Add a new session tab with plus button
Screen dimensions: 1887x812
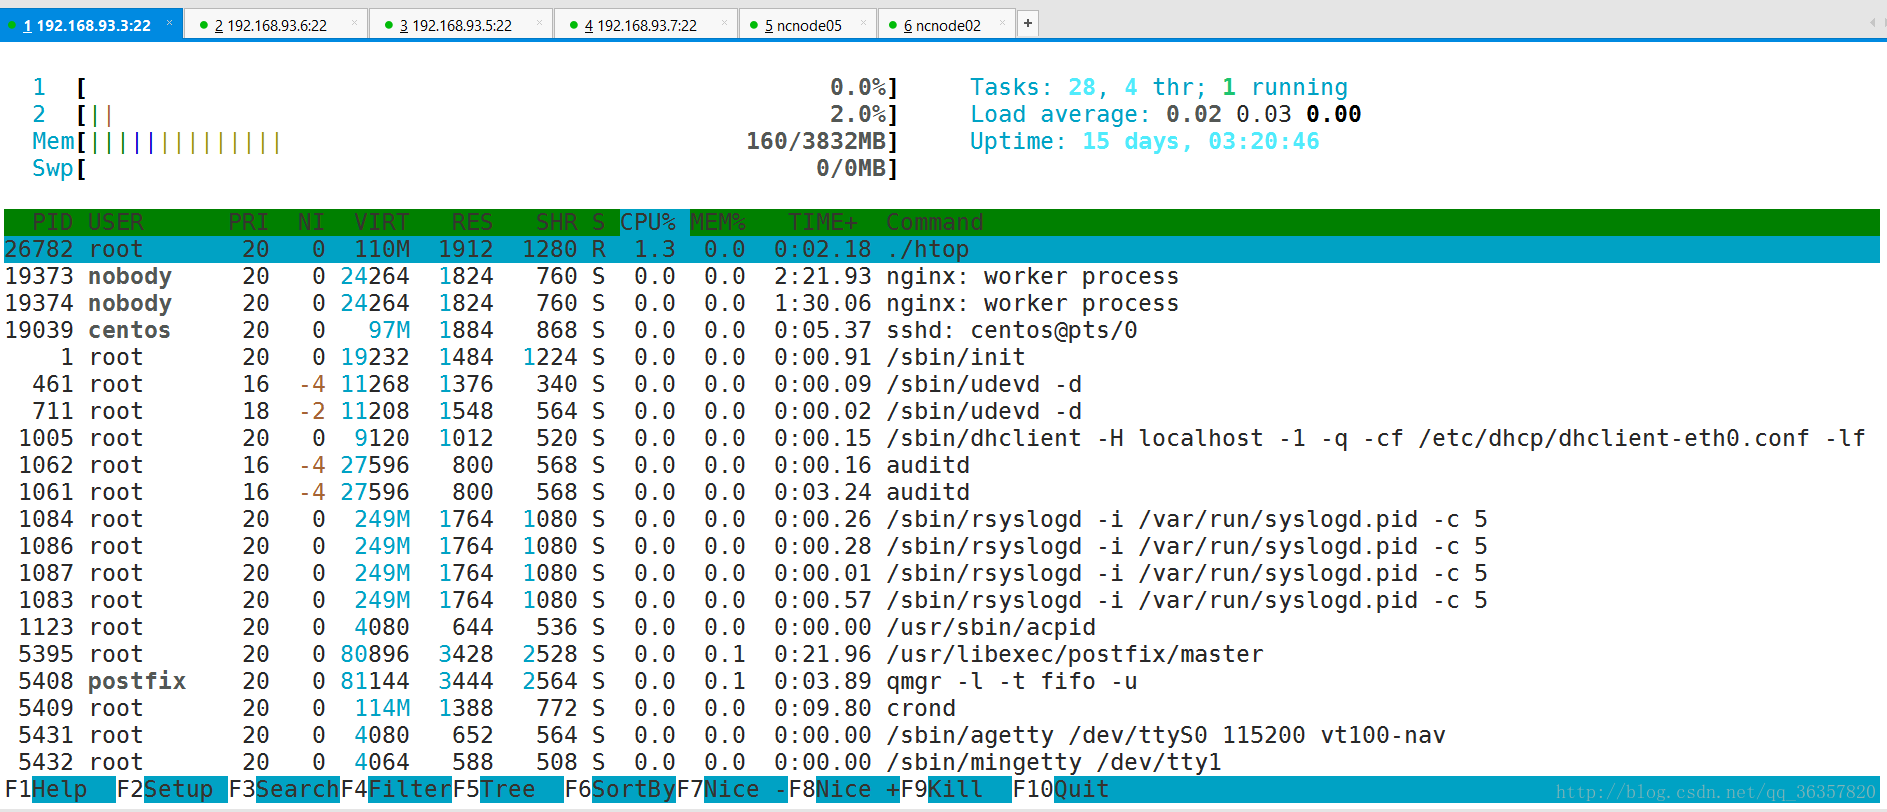(x=1028, y=23)
